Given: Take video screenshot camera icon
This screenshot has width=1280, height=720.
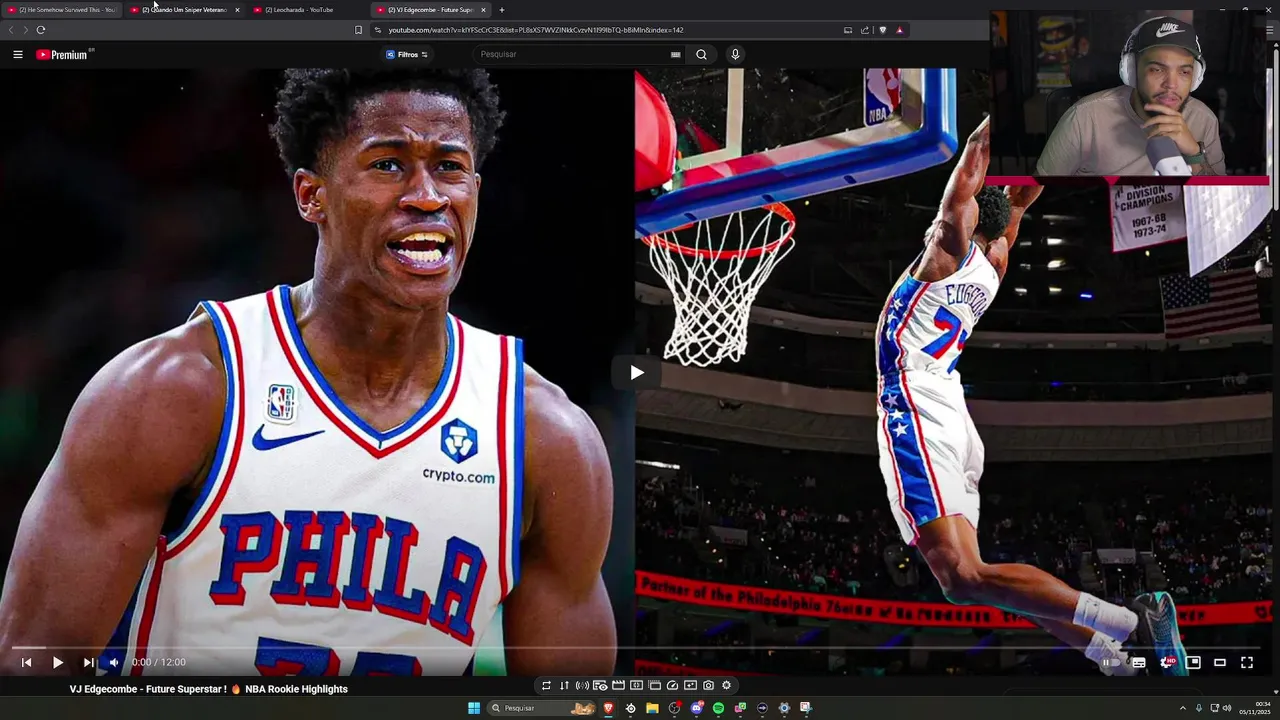Looking at the screenshot, I should (x=708, y=685).
